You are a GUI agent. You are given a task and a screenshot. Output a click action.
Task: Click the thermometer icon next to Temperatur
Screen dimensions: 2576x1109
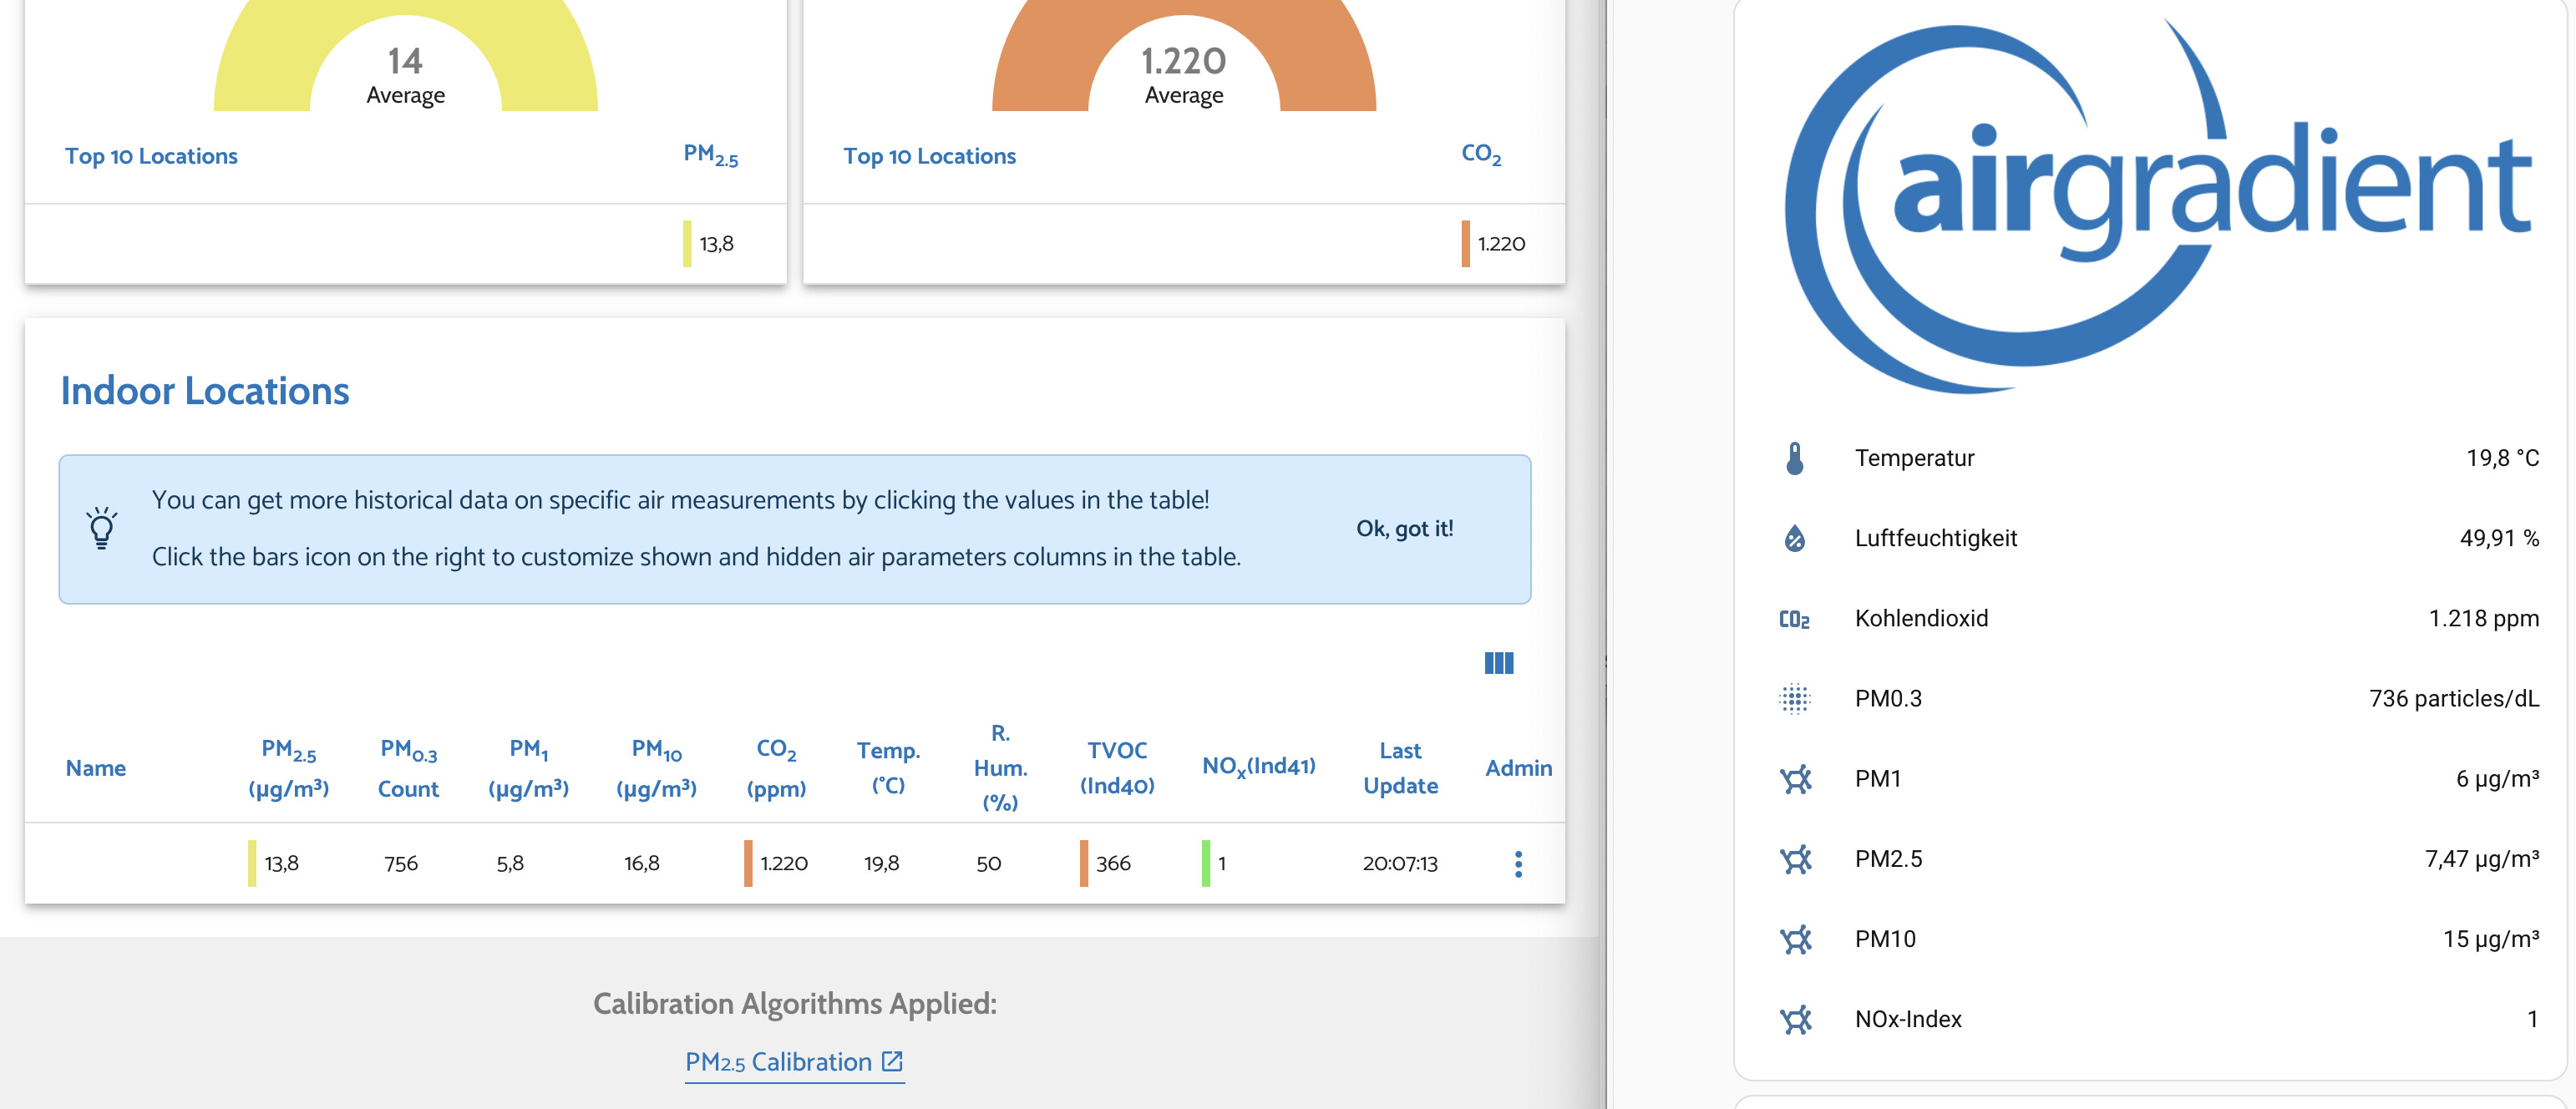click(x=1794, y=458)
